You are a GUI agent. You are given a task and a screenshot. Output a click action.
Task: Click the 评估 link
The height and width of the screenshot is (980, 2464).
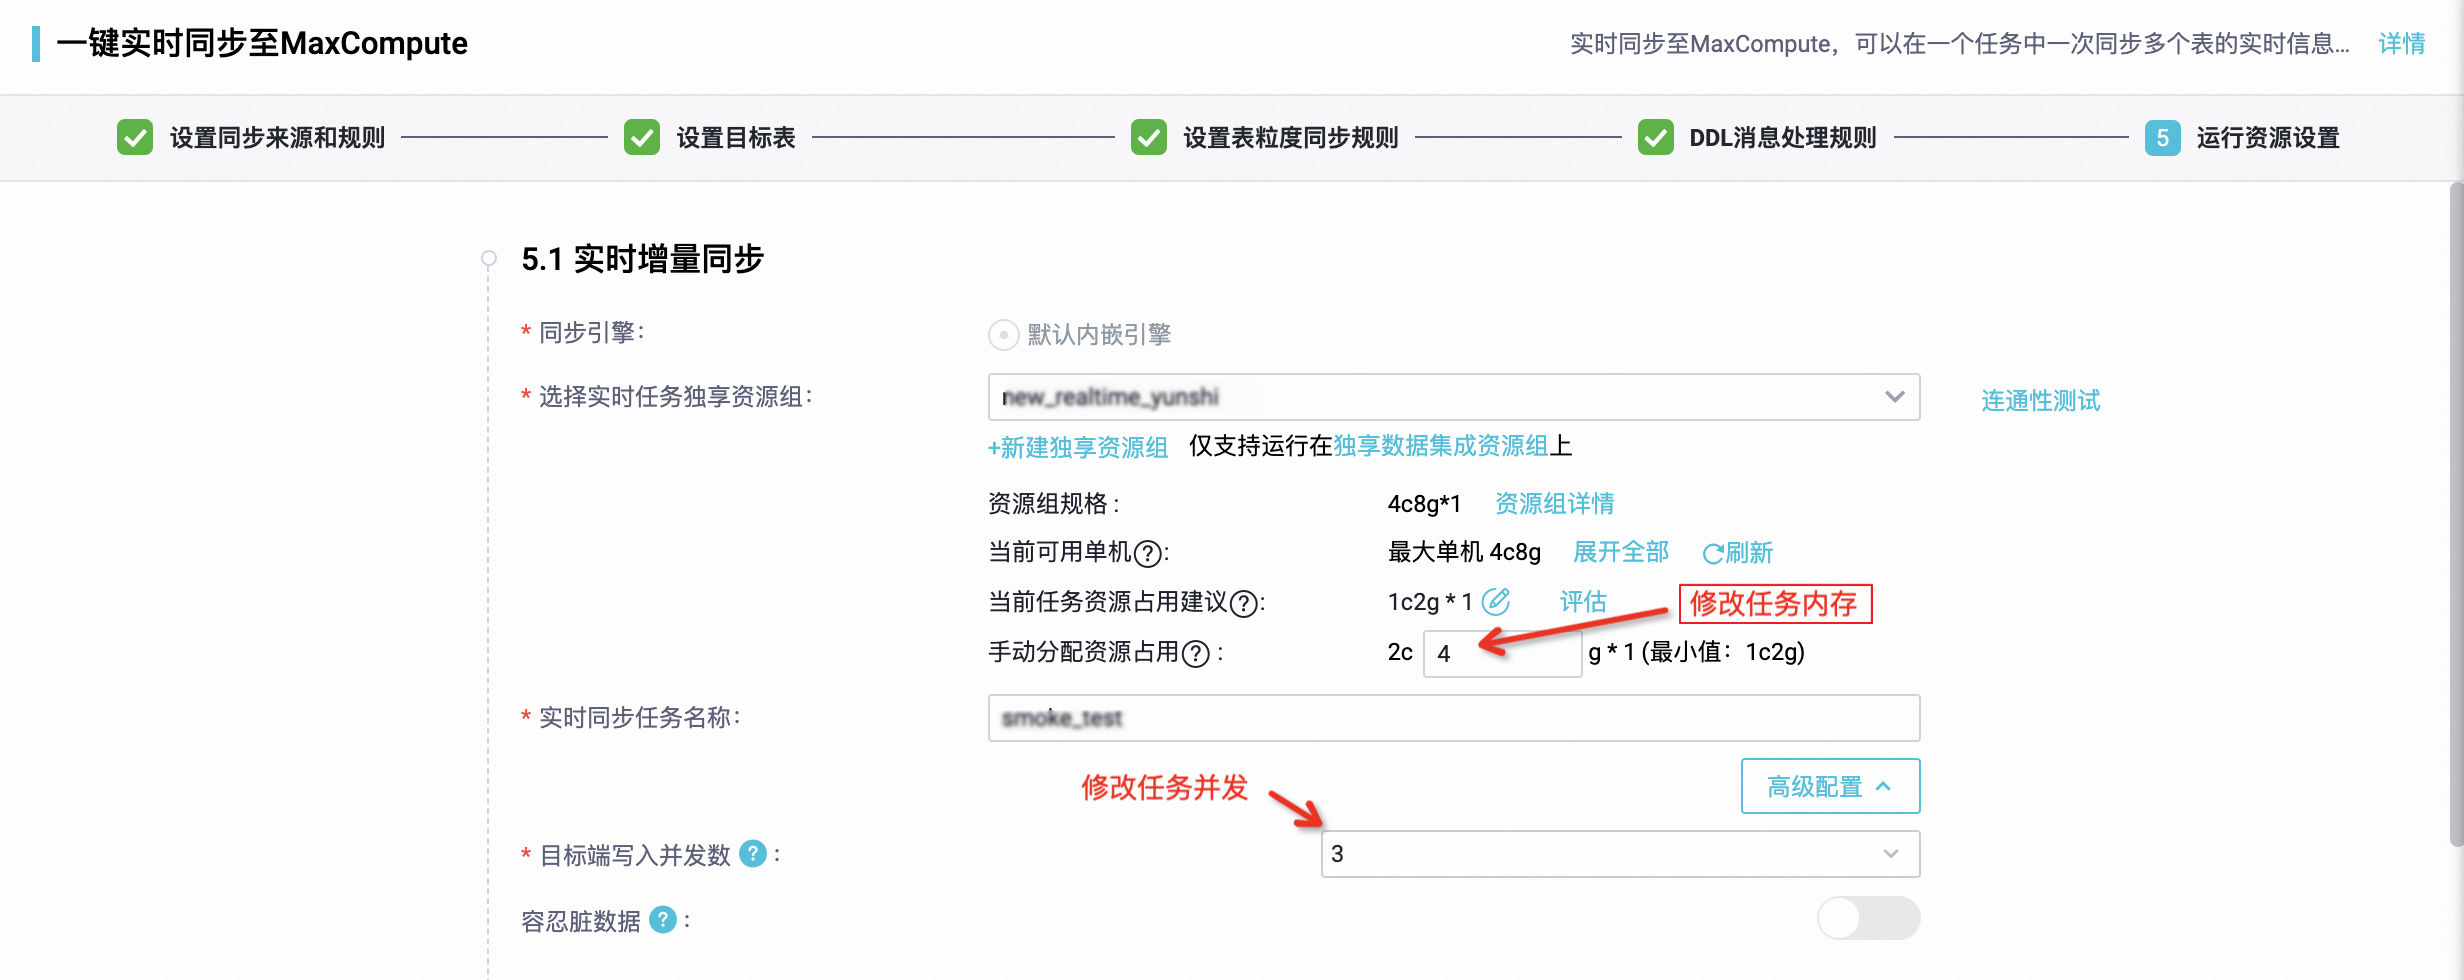1583,602
